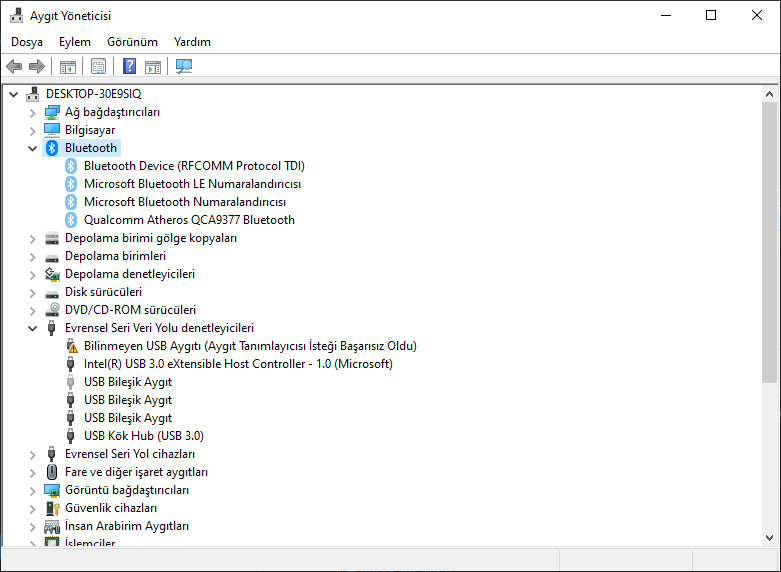This screenshot has height=572, width=781.
Task: Maximize the Aygıt Yöneticisi window
Action: [x=711, y=15]
